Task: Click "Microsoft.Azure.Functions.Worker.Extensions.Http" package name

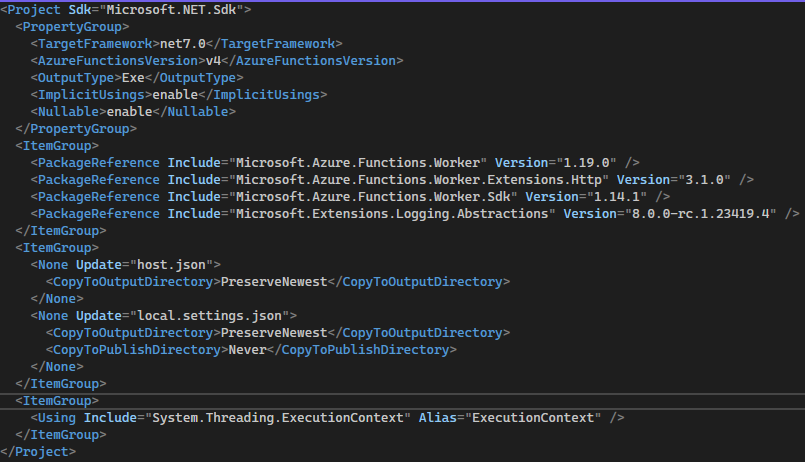Action: [419, 180]
